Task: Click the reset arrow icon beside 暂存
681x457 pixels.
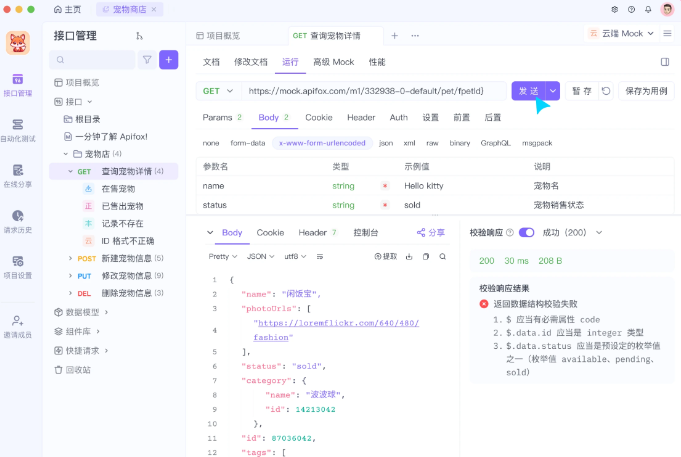Action: [606, 91]
